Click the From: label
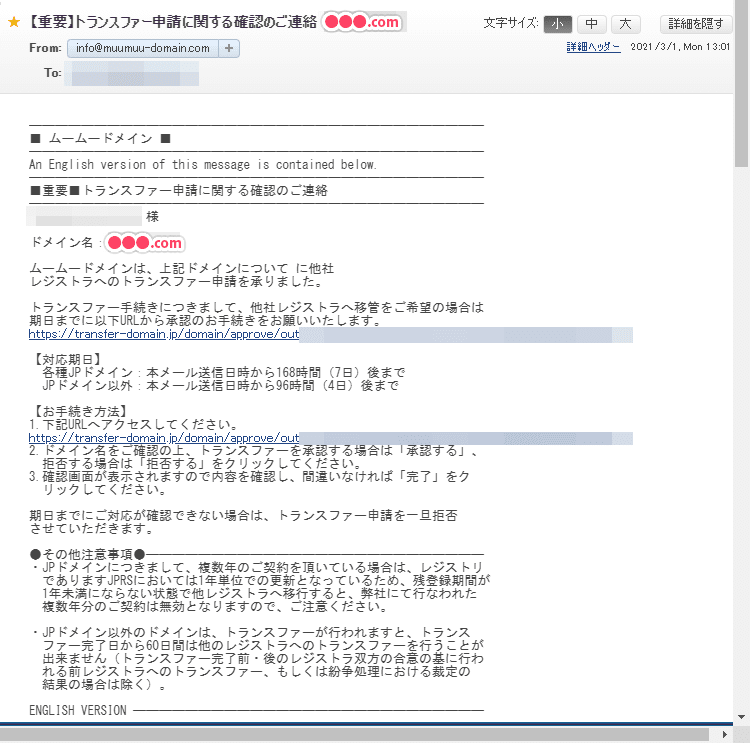750x743 pixels. click(45, 48)
